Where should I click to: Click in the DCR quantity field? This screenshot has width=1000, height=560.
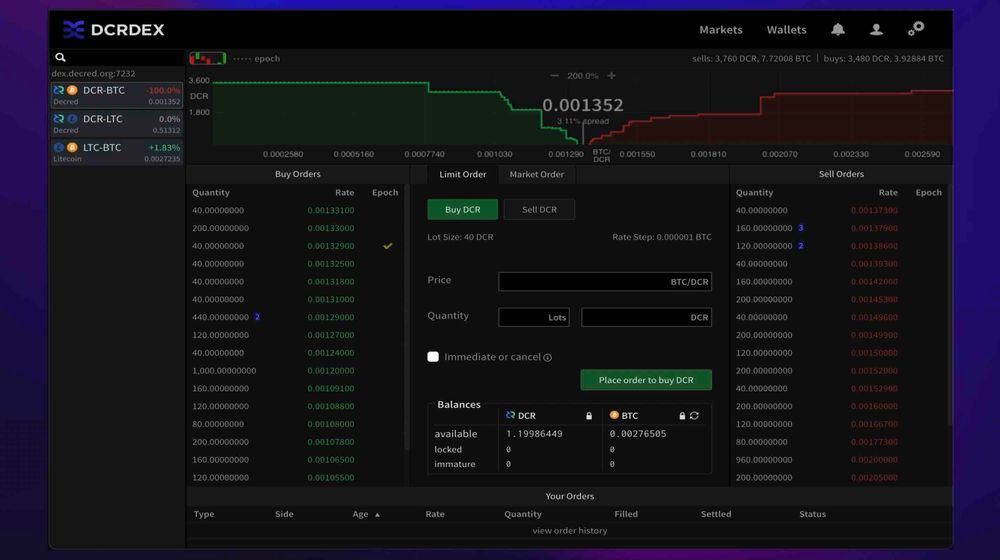647,317
